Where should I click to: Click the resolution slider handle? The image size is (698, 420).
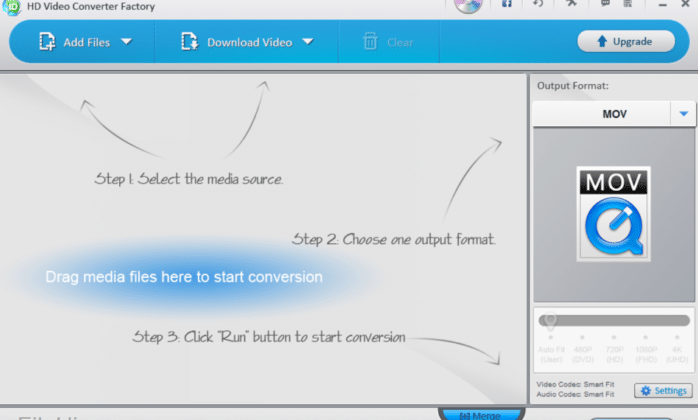pyautogui.click(x=550, y=322)
